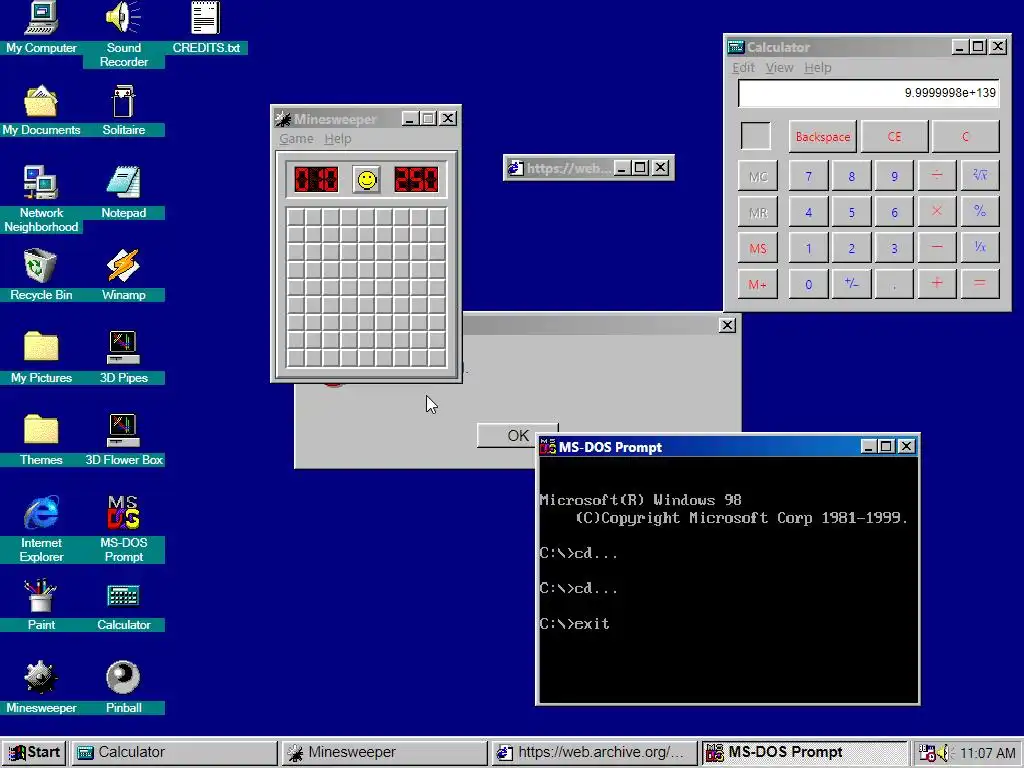Switch to web.archive.org taskbar button
This screenshot has width=1024, height=768.
(x=594, y=752)
